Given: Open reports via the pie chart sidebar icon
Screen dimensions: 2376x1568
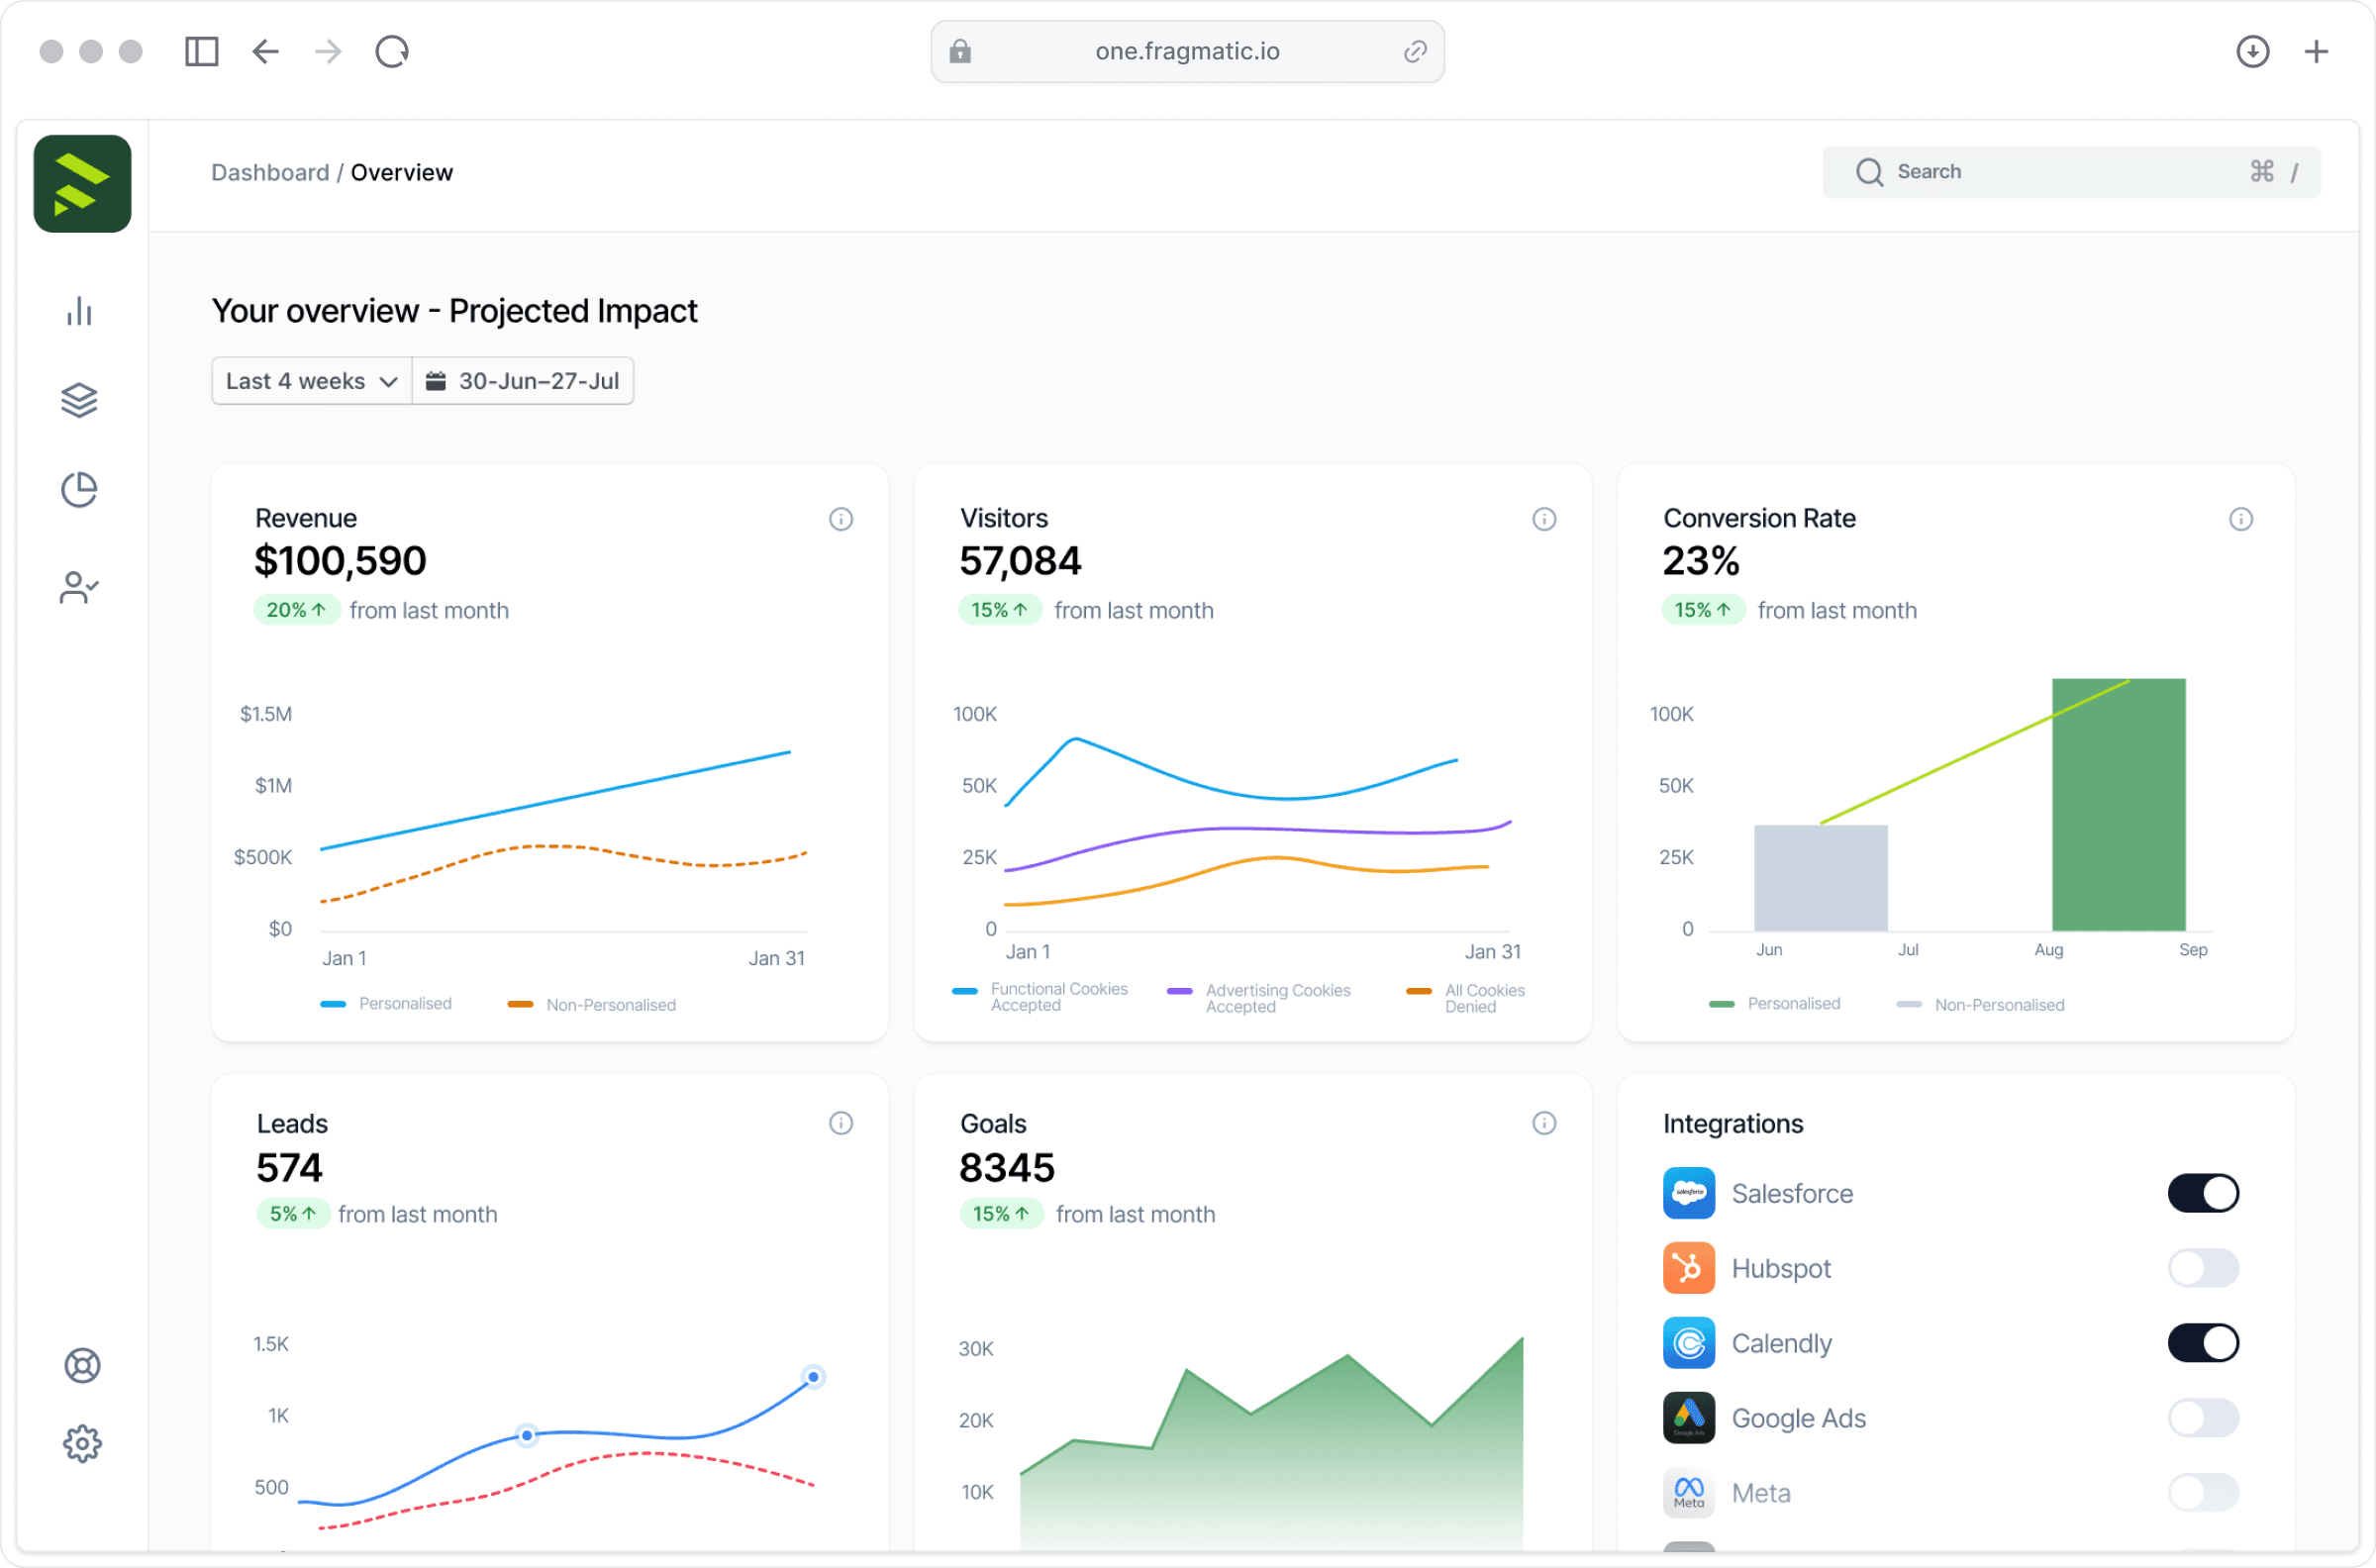Looking at the screenshot, I should [x=80, y=489].
